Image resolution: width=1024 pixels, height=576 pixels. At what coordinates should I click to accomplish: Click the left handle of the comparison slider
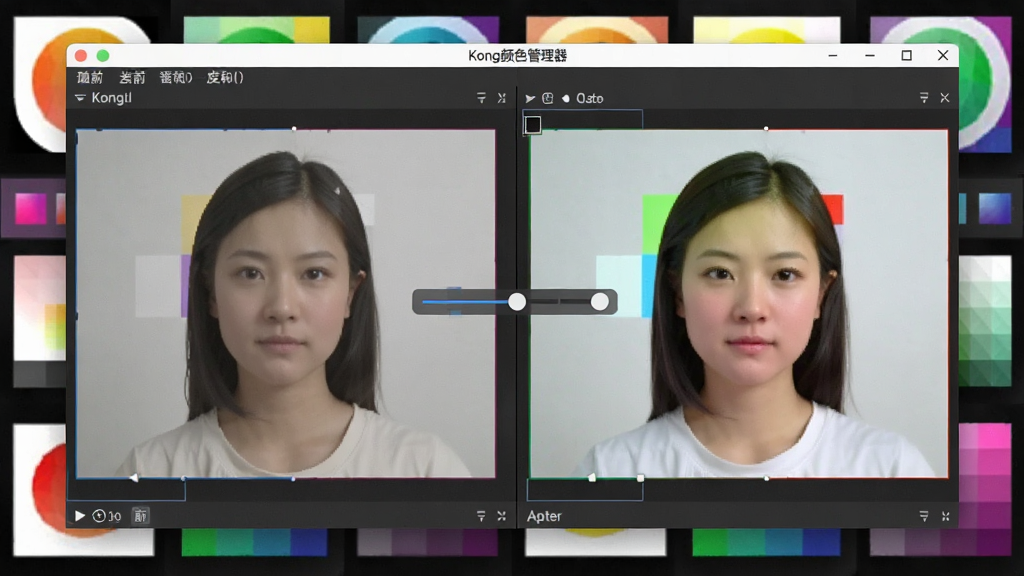[x=517, y=302]
